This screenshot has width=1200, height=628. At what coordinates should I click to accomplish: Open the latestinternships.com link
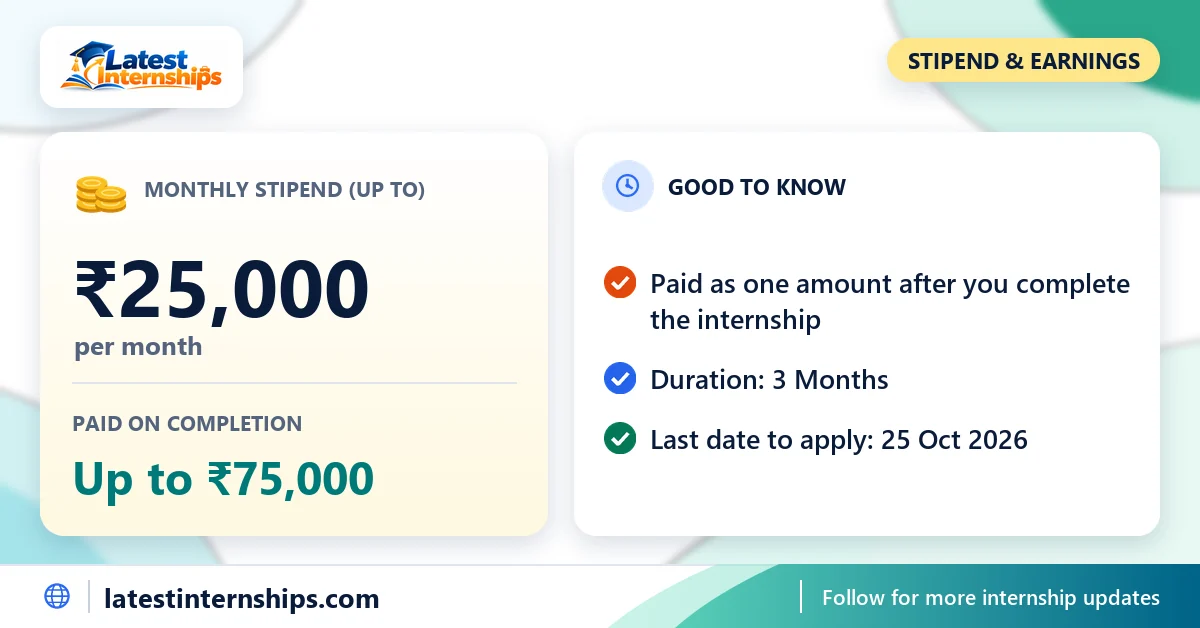point(242,599)
